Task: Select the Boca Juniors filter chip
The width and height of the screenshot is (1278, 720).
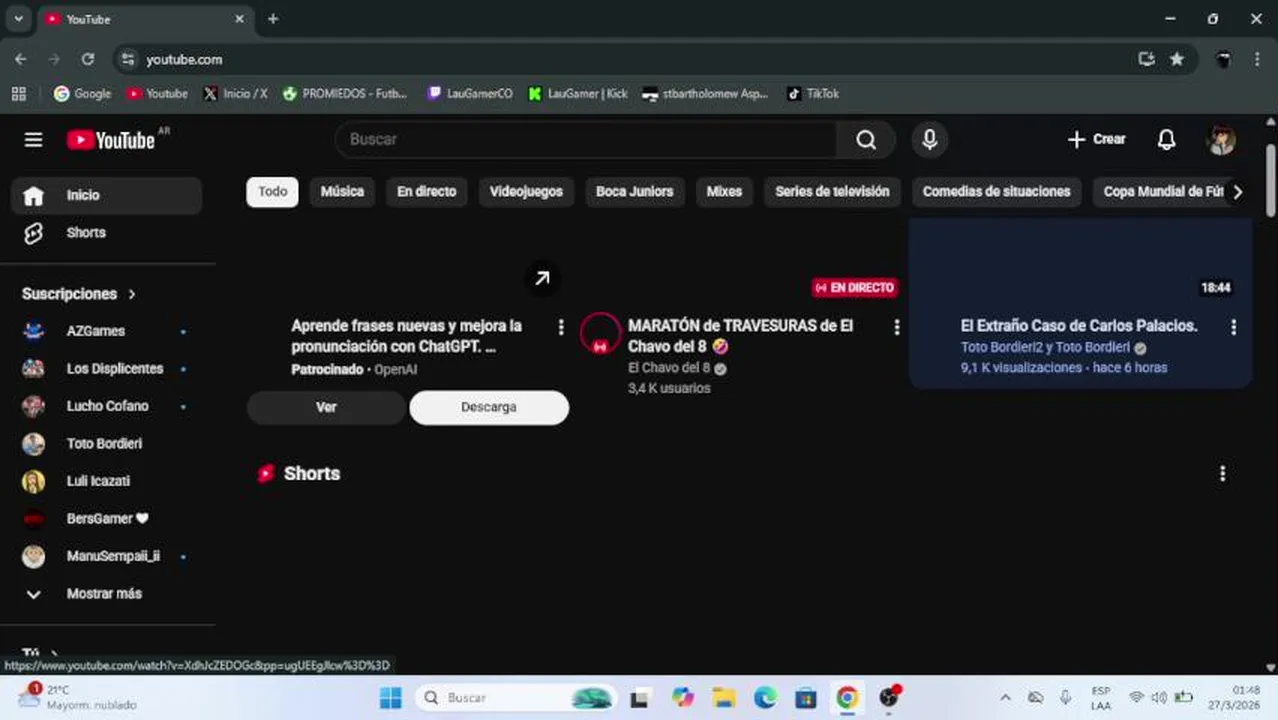Action: [634, 192]
